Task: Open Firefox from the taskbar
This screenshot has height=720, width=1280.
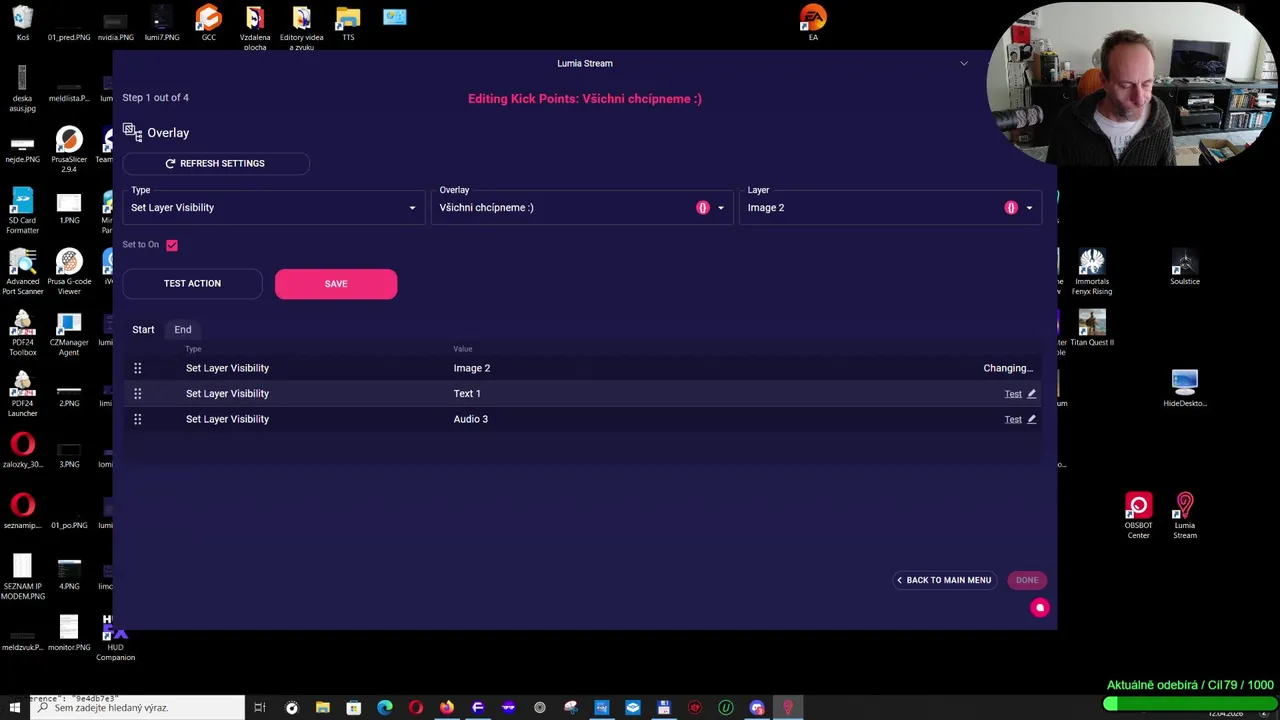Action: click(447, 708)
